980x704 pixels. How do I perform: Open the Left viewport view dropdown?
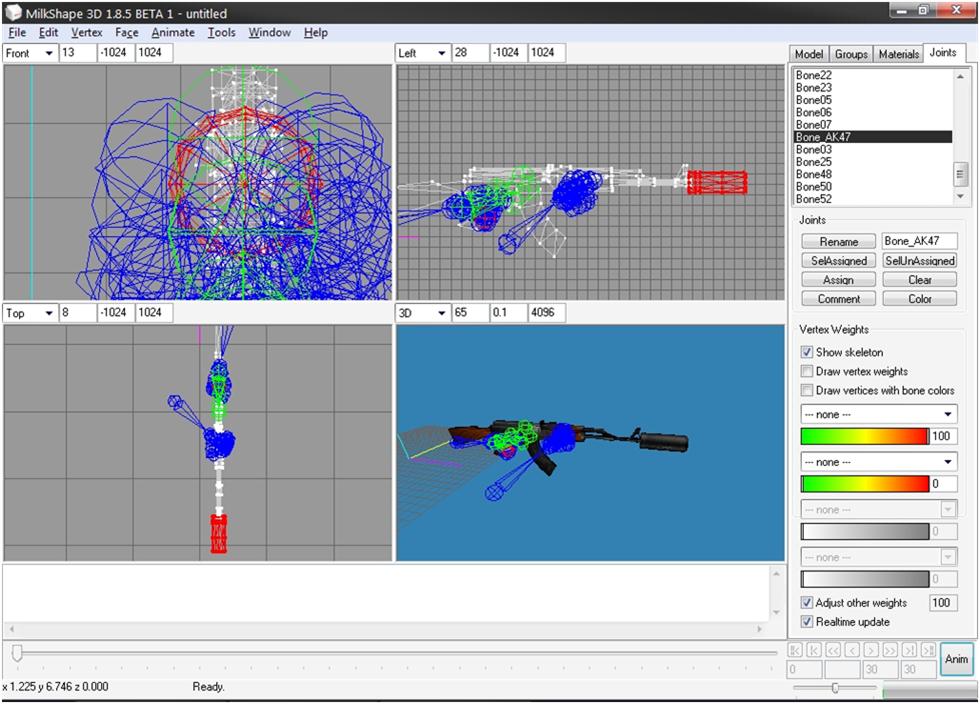[441, 53]
